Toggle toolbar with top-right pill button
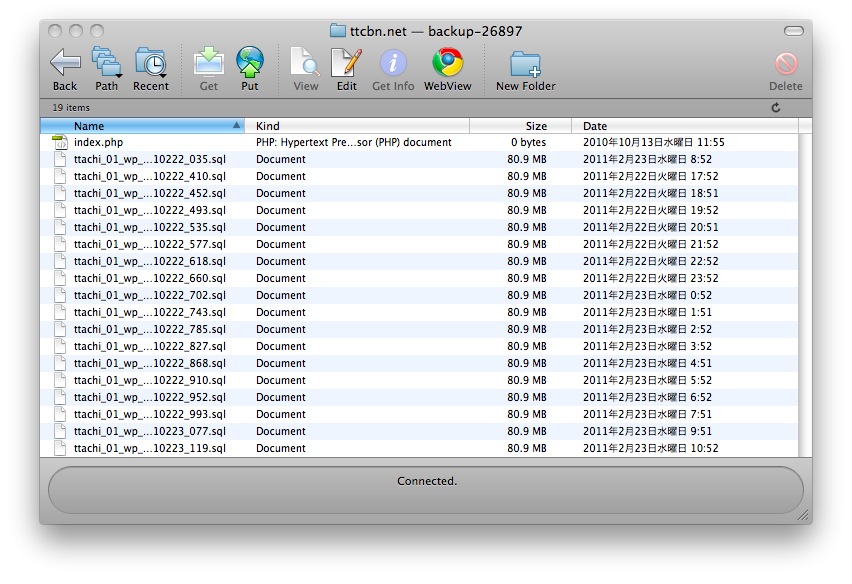852x584 pixels. coord(793,31)
